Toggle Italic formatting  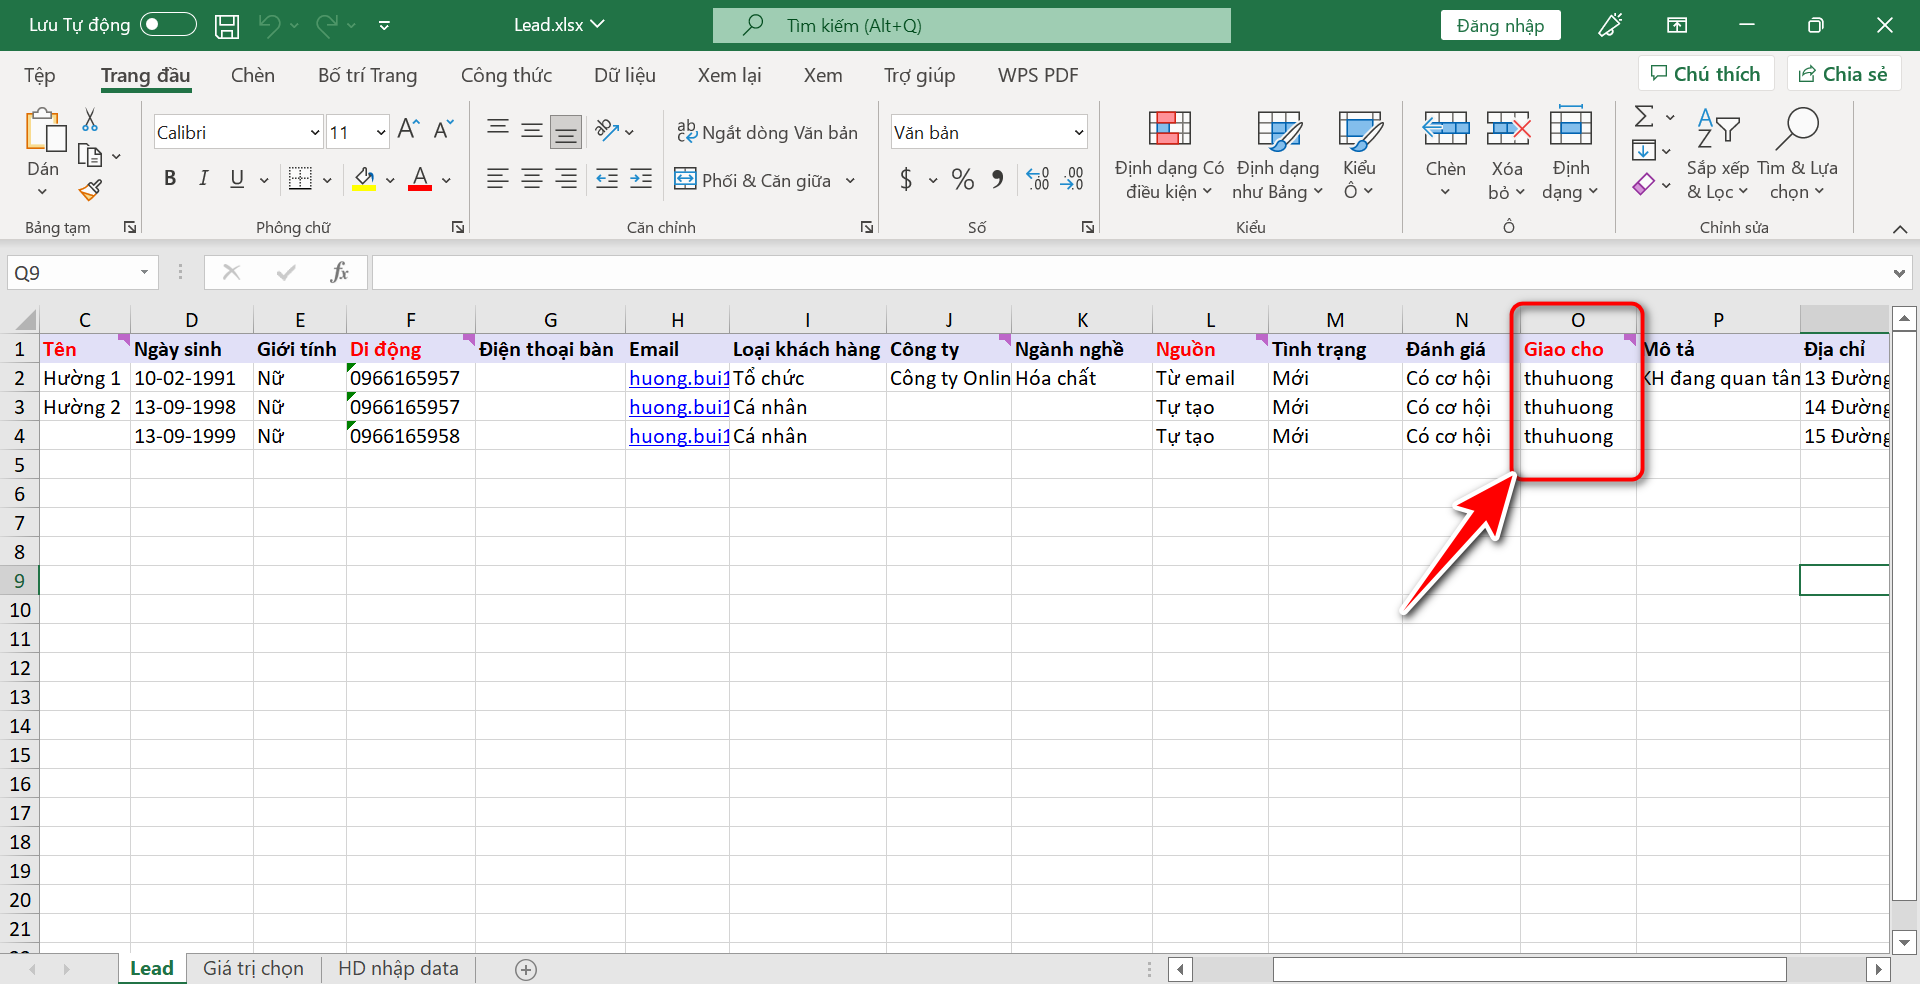point(203,179)
